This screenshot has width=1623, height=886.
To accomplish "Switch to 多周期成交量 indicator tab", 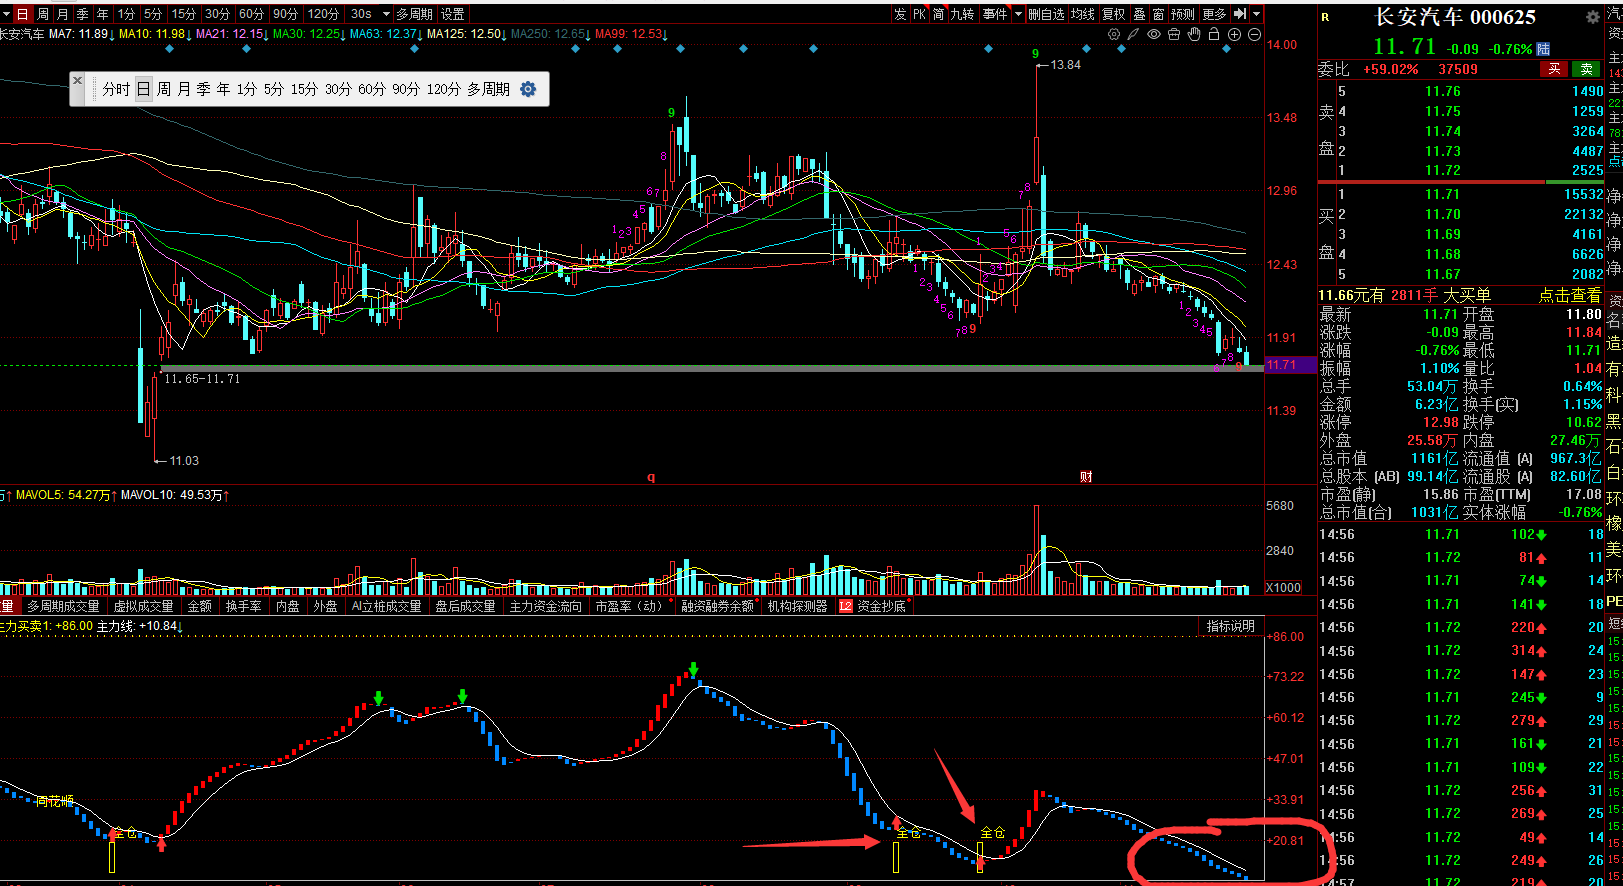I will (x=63, y=606).
